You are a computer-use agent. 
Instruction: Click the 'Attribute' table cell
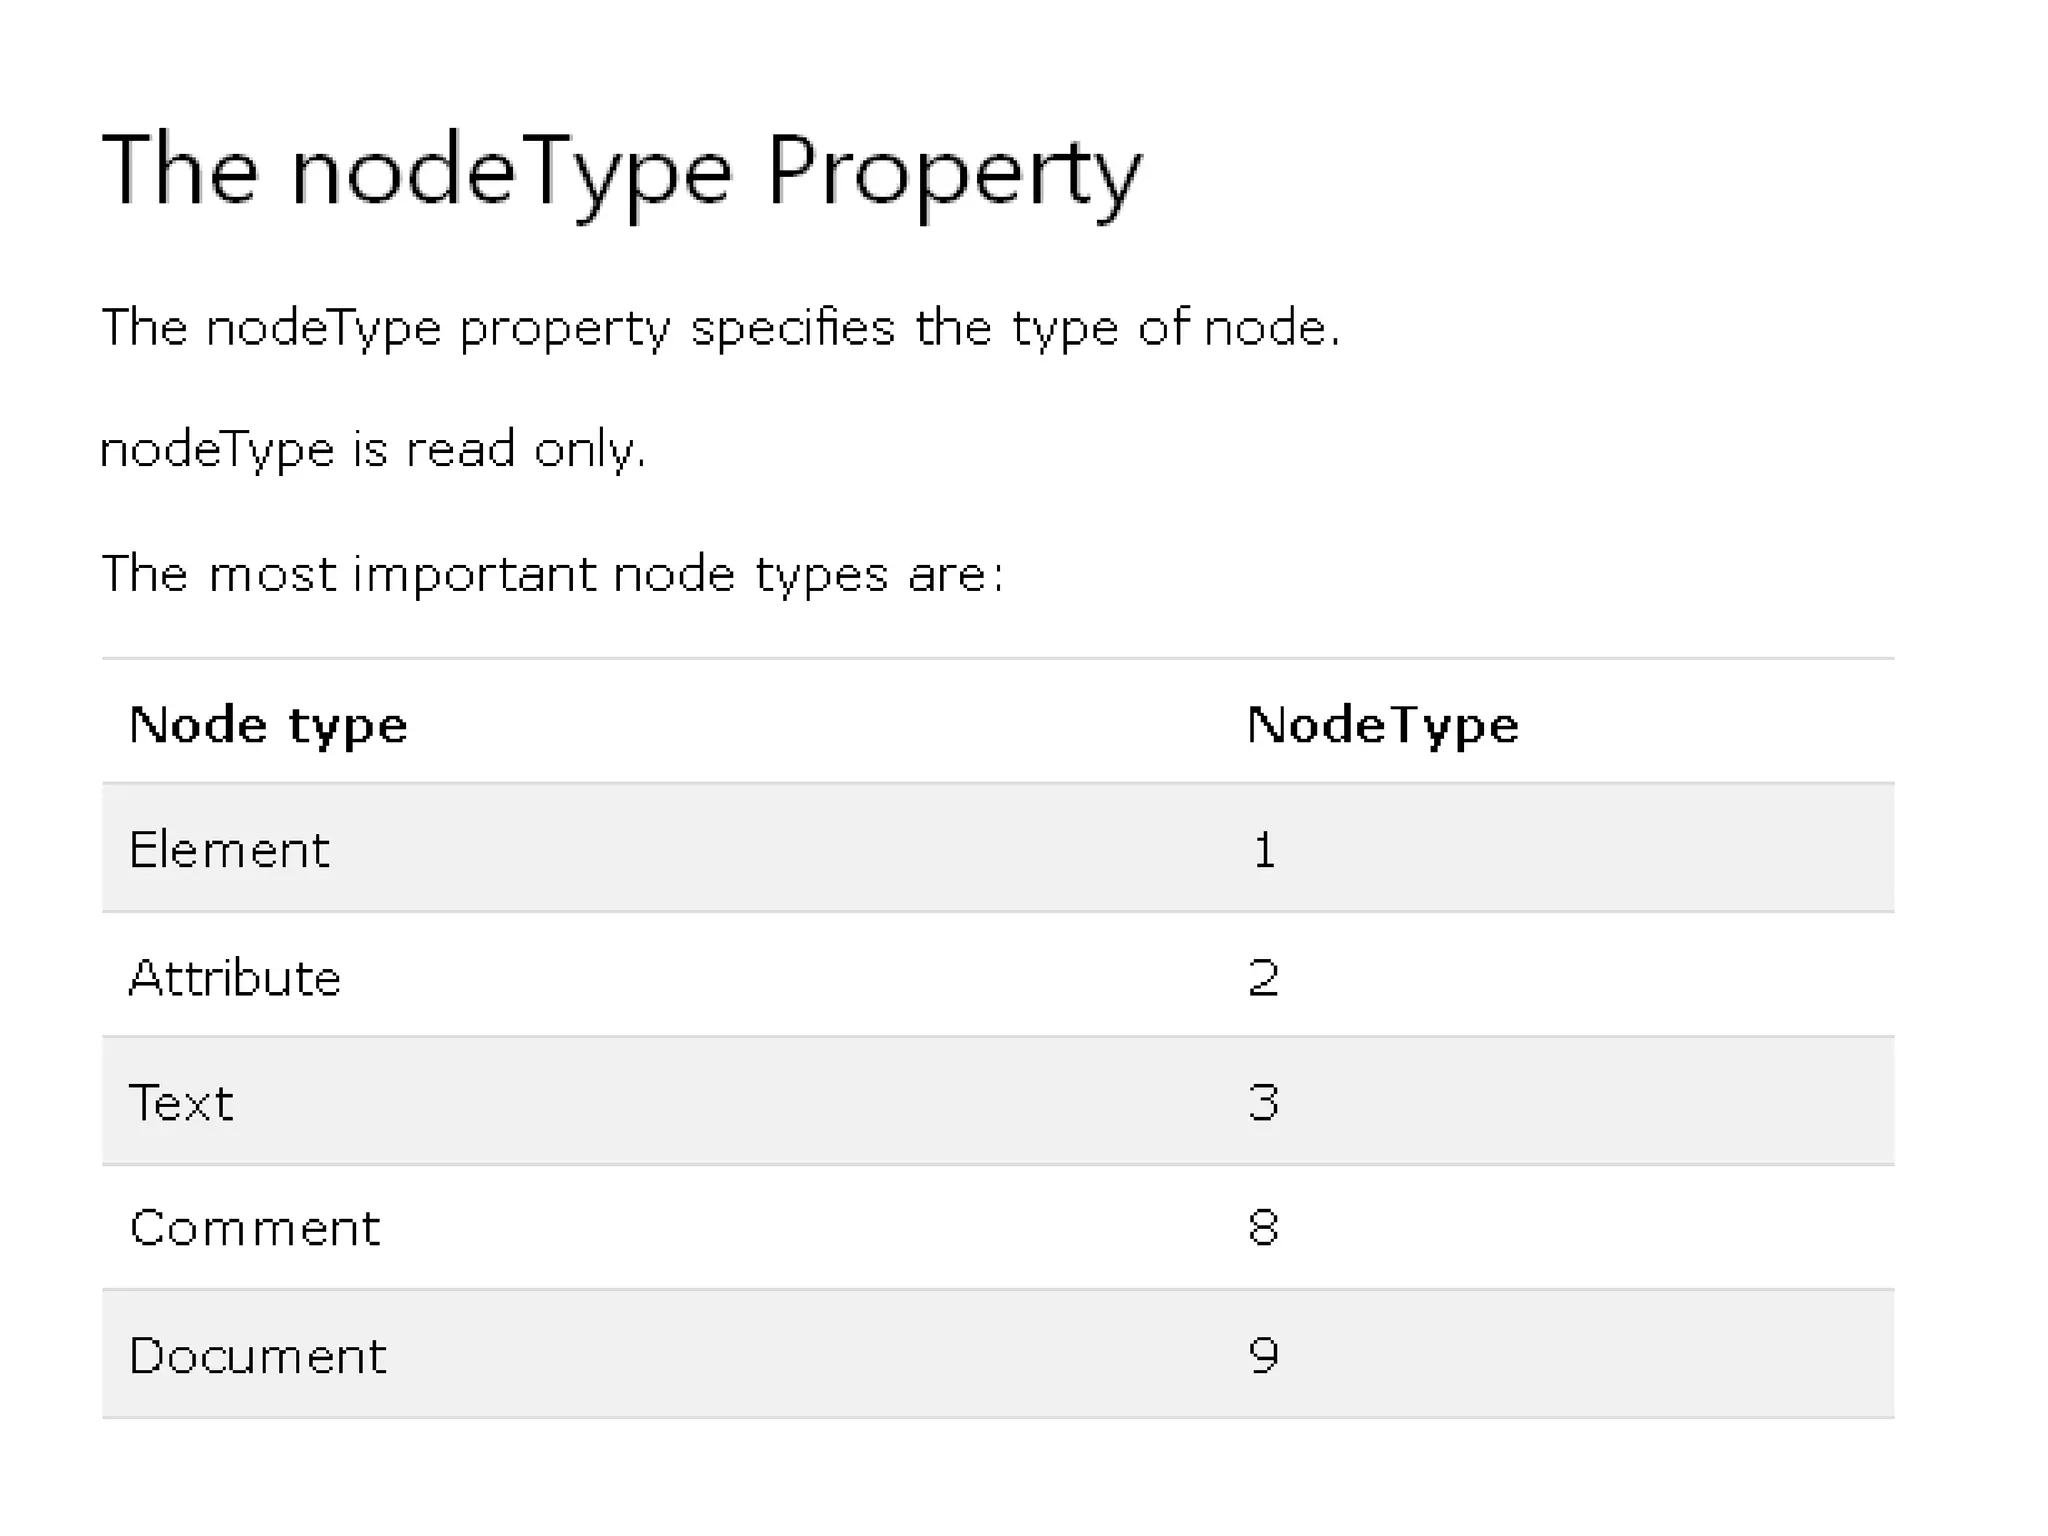235,977
